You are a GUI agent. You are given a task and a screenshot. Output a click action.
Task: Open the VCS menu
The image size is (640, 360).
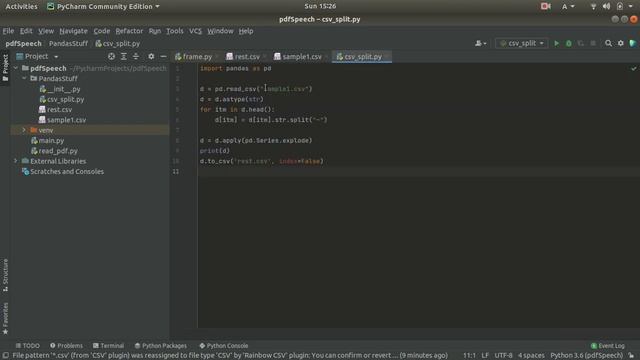(x=195, y=31)
